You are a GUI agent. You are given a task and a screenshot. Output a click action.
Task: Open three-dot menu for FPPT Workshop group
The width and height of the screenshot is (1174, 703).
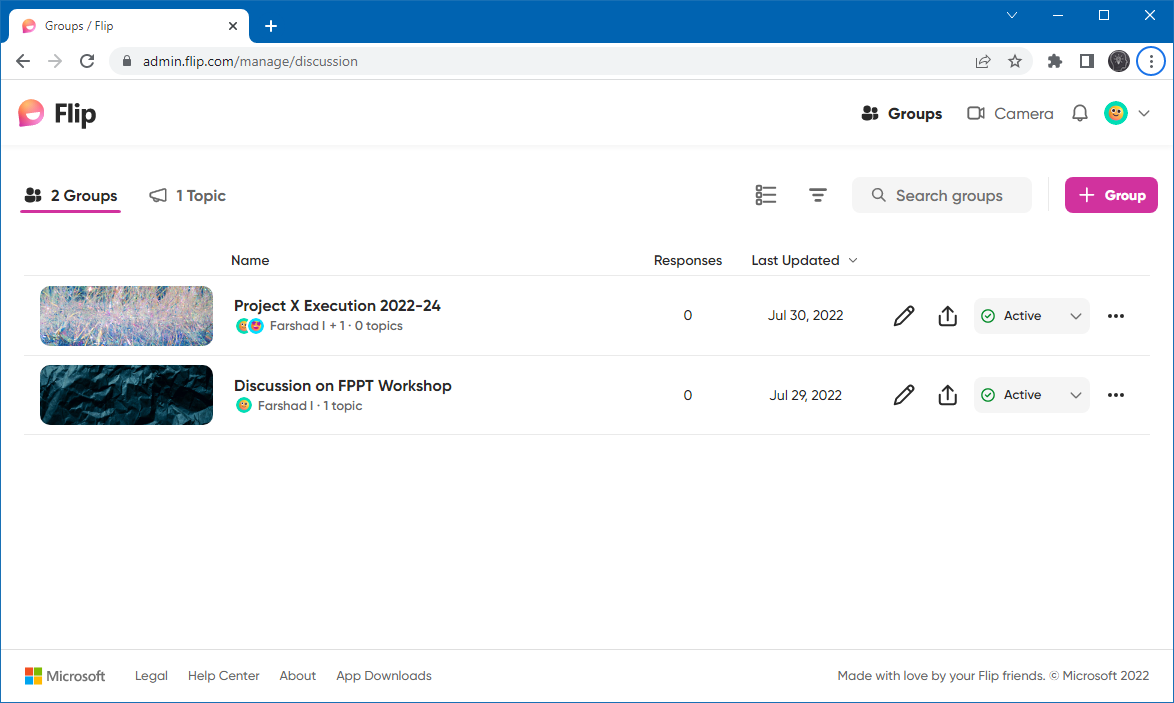click(1116, 395)
